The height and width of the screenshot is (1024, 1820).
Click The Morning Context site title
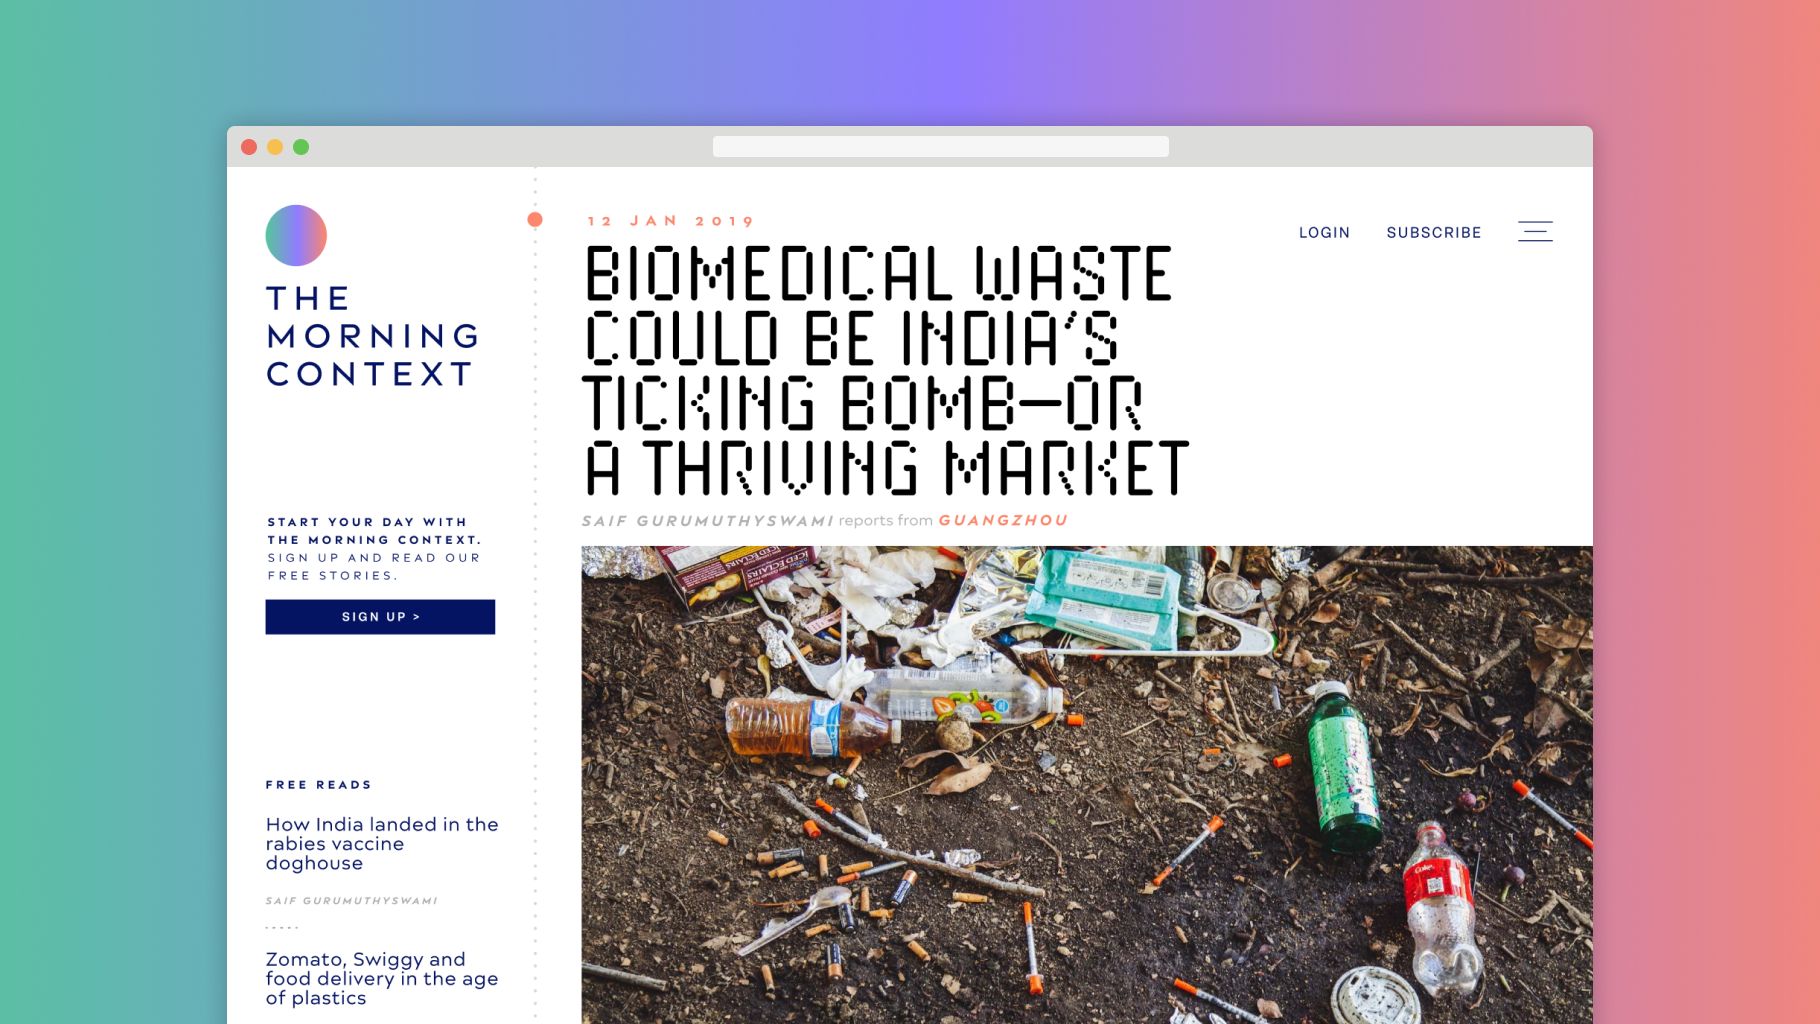(372, 336)
